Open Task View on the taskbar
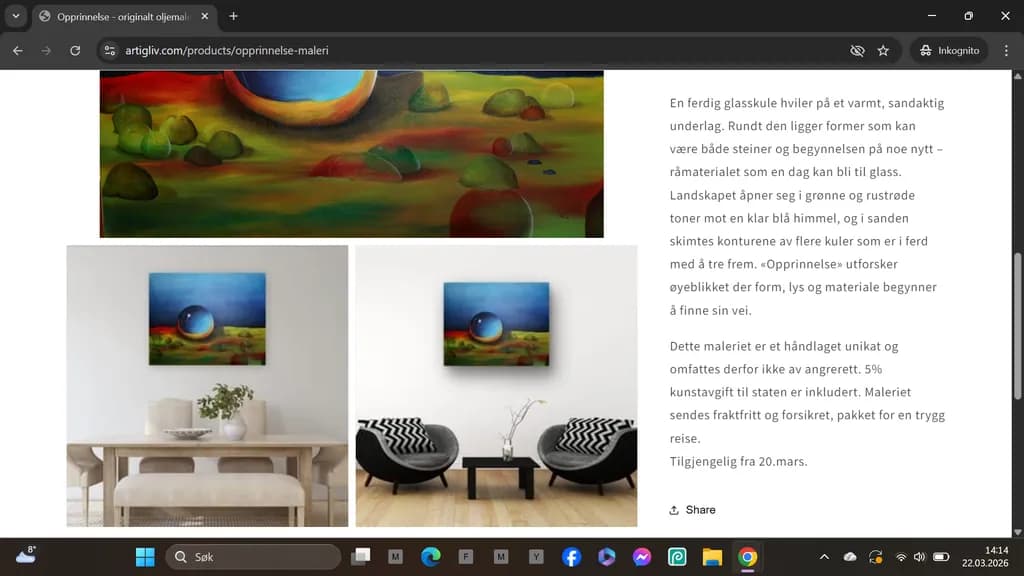 [x=360, y=557]
